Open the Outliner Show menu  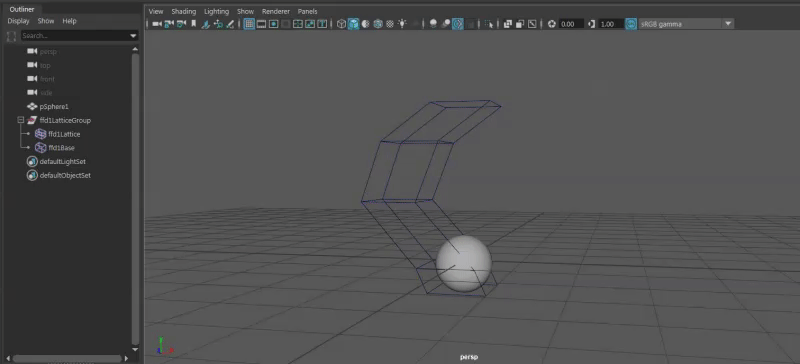(46, 21)
